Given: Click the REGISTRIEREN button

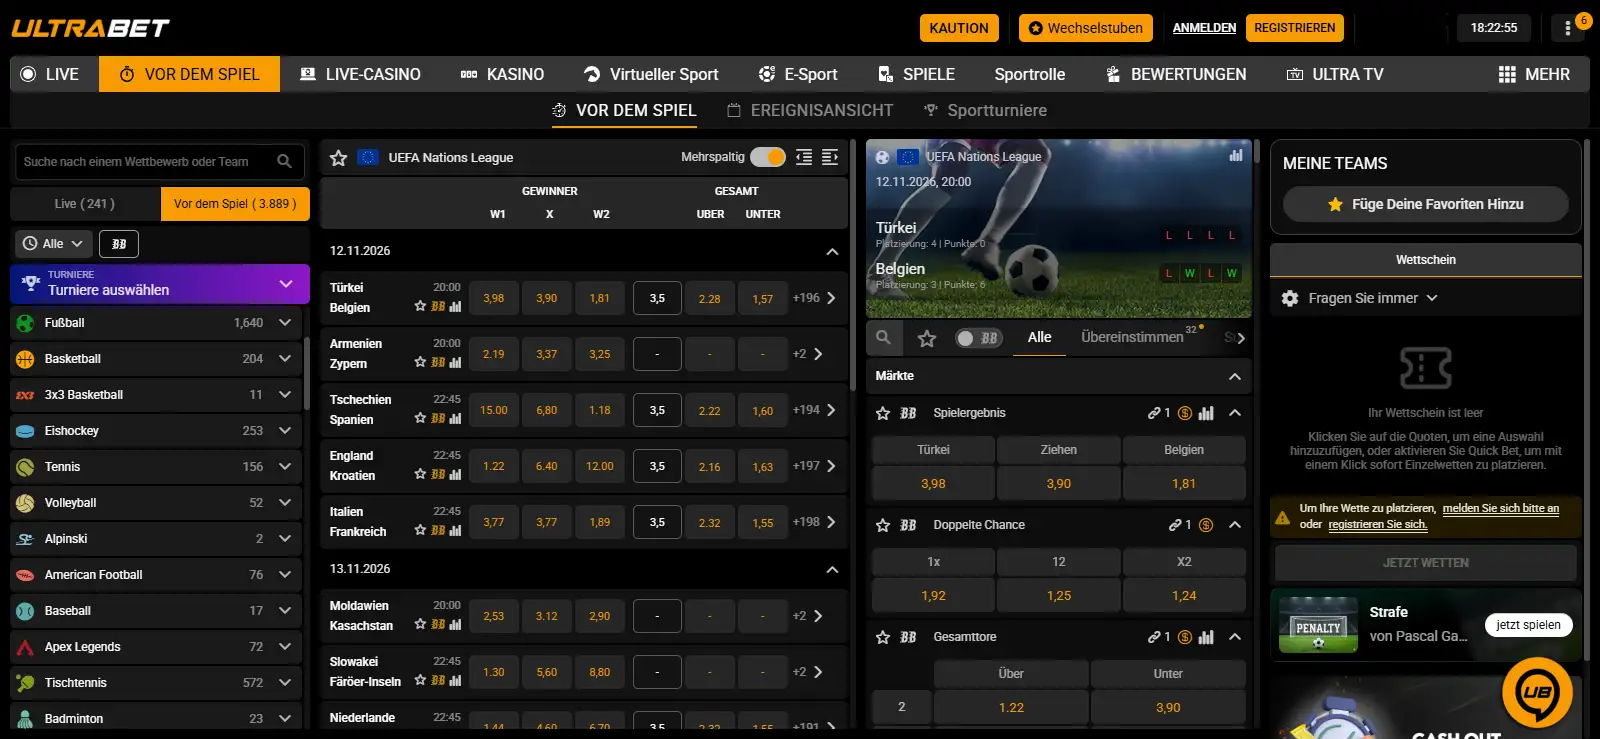Looking at the screenshot, I should click(x=1294, y=28).
